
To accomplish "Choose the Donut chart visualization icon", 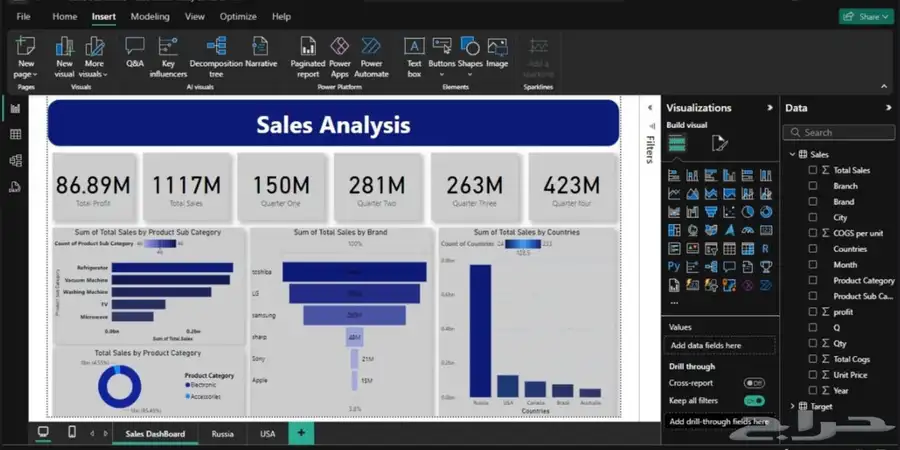I will pos(766,212).
